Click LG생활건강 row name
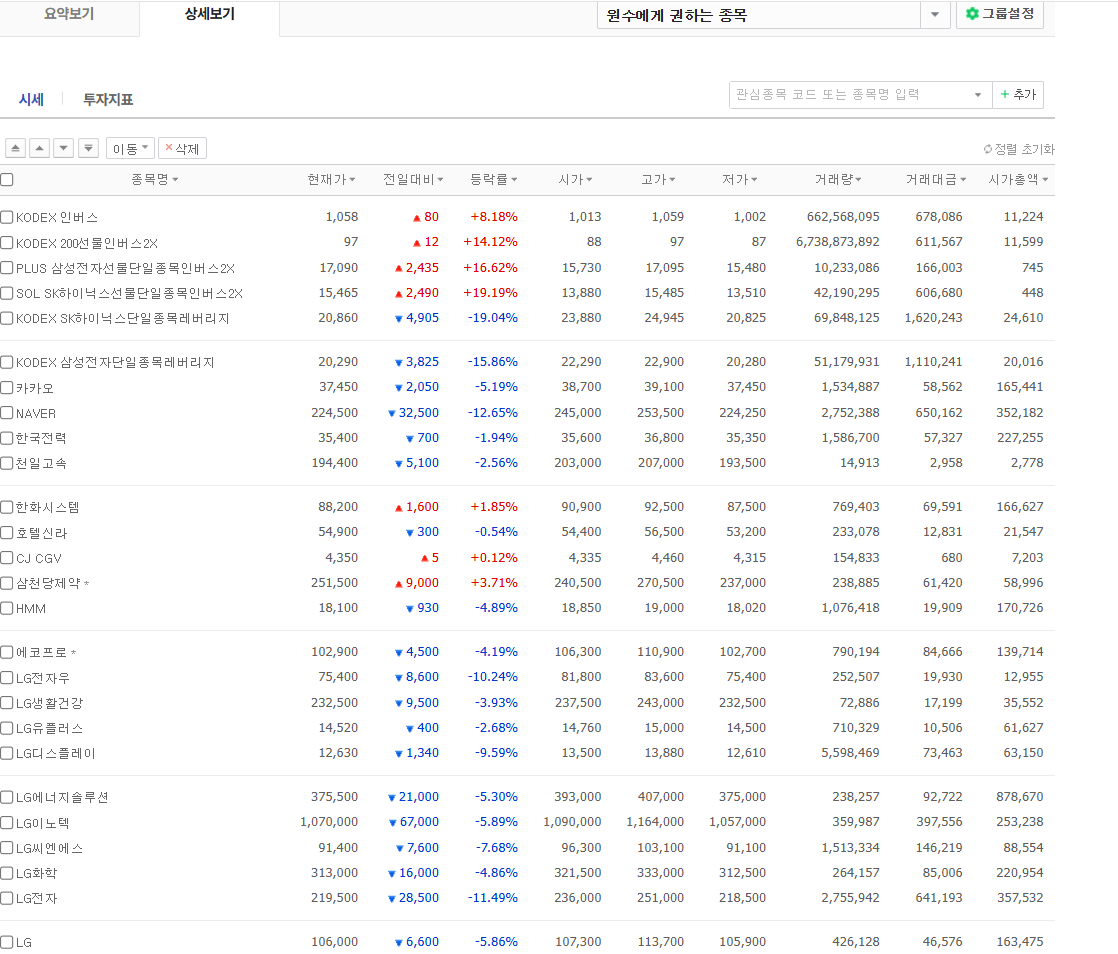 (x=49, y=703)
